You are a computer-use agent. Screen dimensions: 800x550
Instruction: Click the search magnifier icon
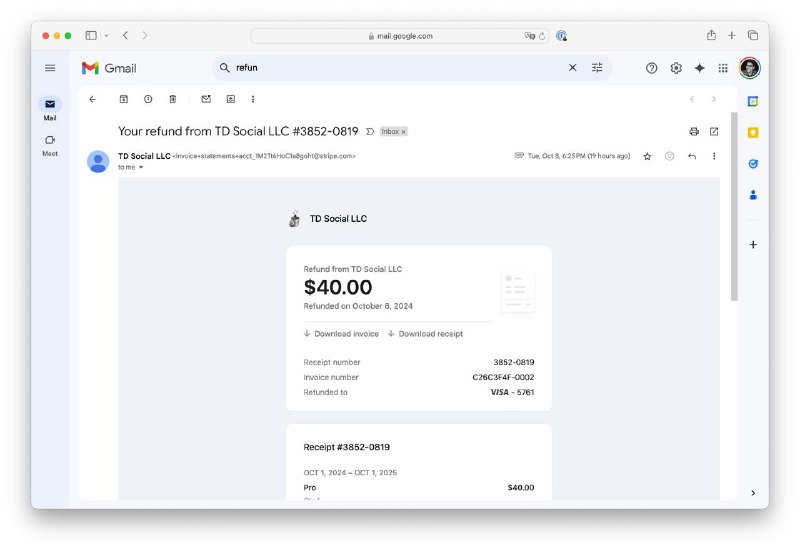pyautogui.click(x=224, y=67)
